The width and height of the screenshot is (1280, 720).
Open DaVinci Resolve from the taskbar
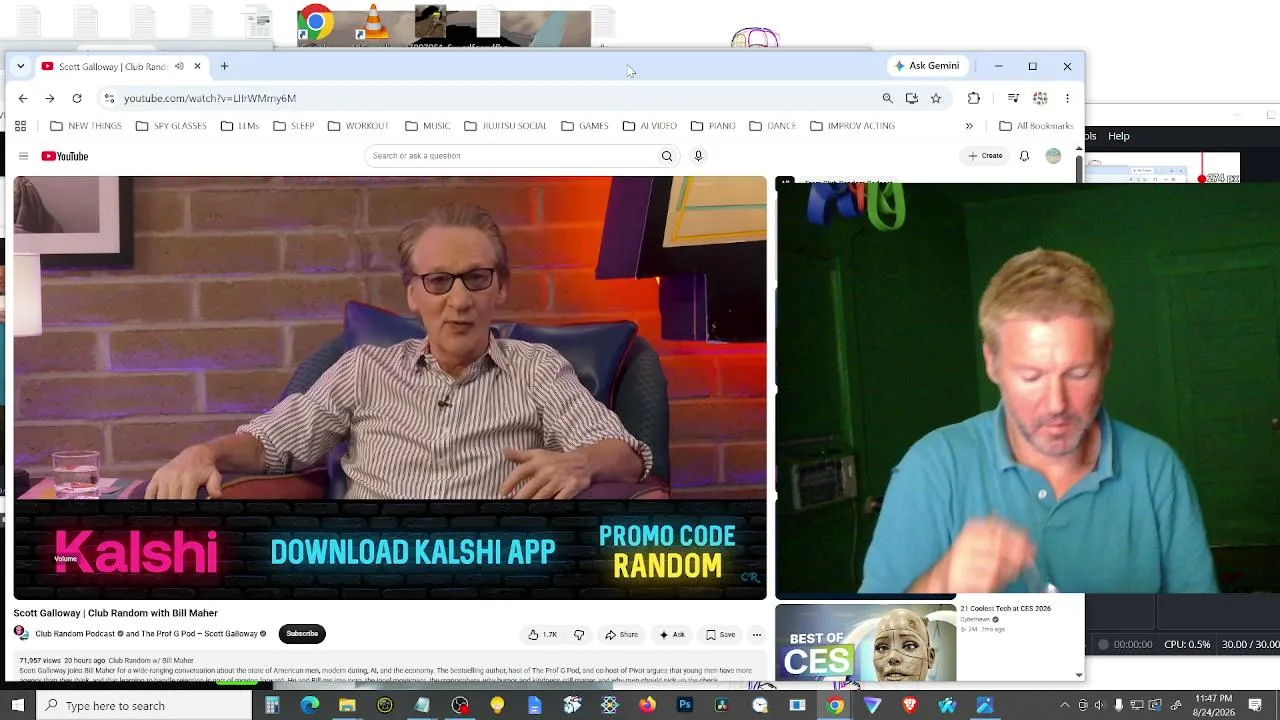point(722,706)
